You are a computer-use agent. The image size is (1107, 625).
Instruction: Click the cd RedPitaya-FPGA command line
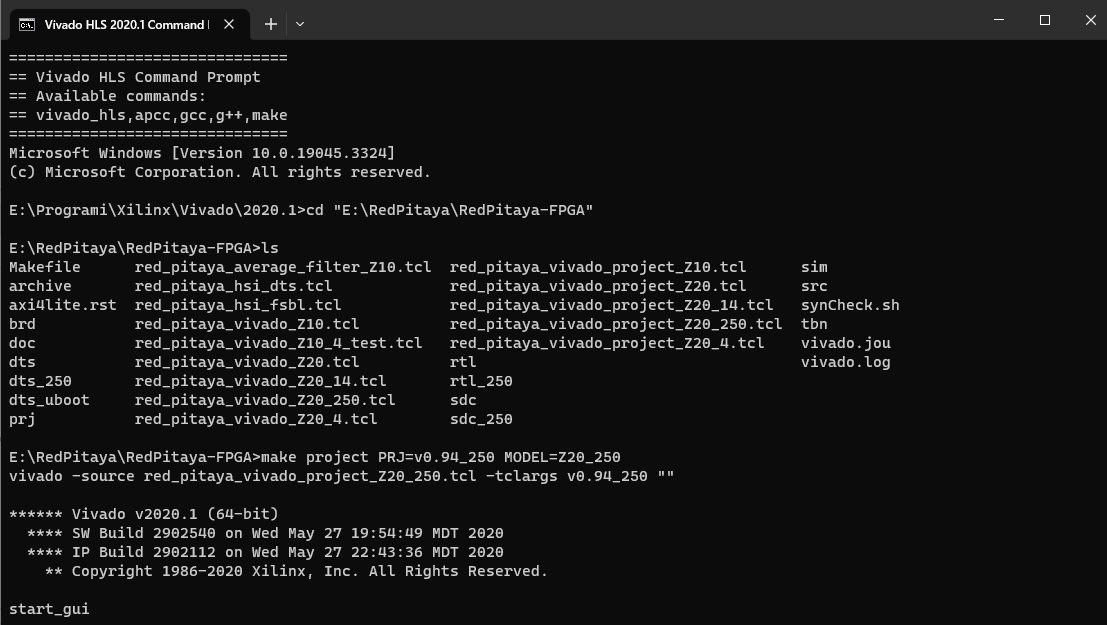(301, 210)
